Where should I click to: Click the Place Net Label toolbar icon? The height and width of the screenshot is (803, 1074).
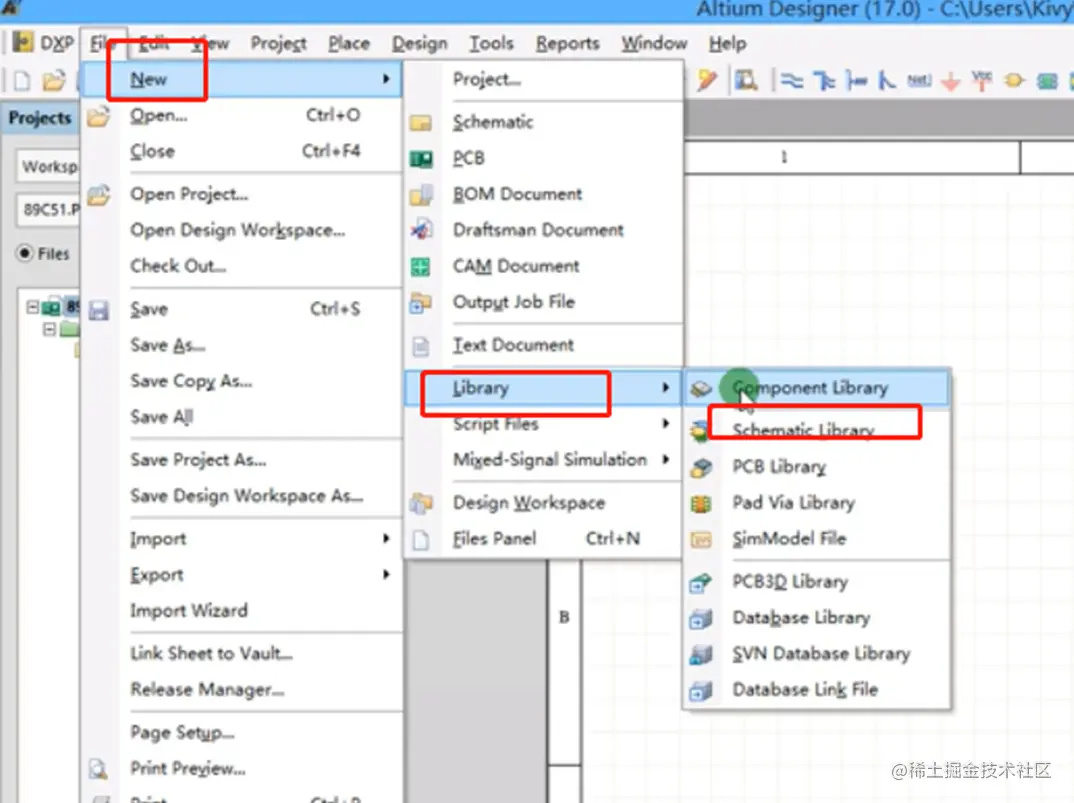(x=919, y=81)
